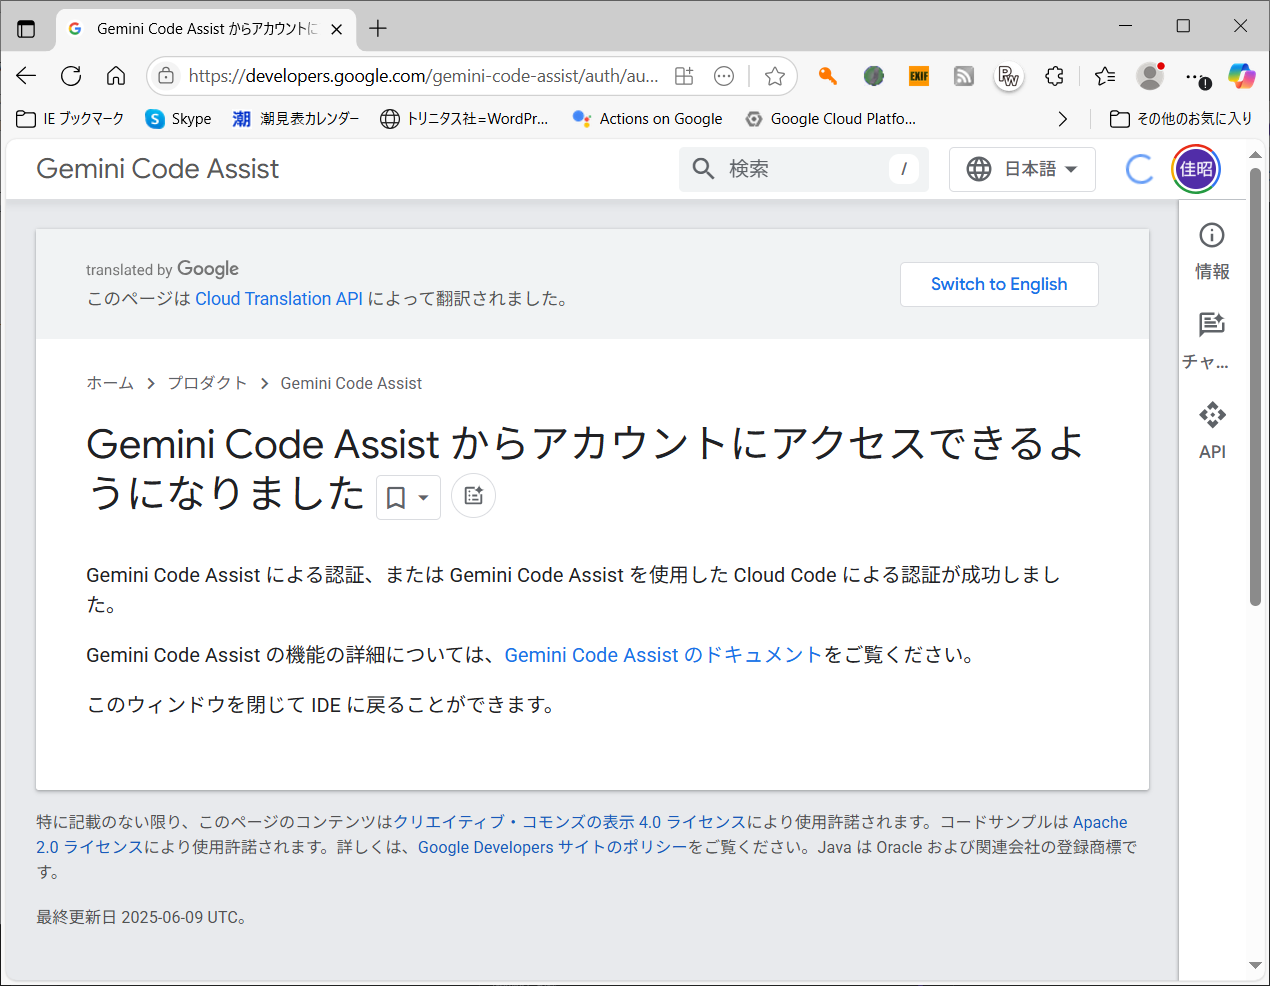Open the favorites list icon
Screen dimensions: 1270x986
[1105, 76]
